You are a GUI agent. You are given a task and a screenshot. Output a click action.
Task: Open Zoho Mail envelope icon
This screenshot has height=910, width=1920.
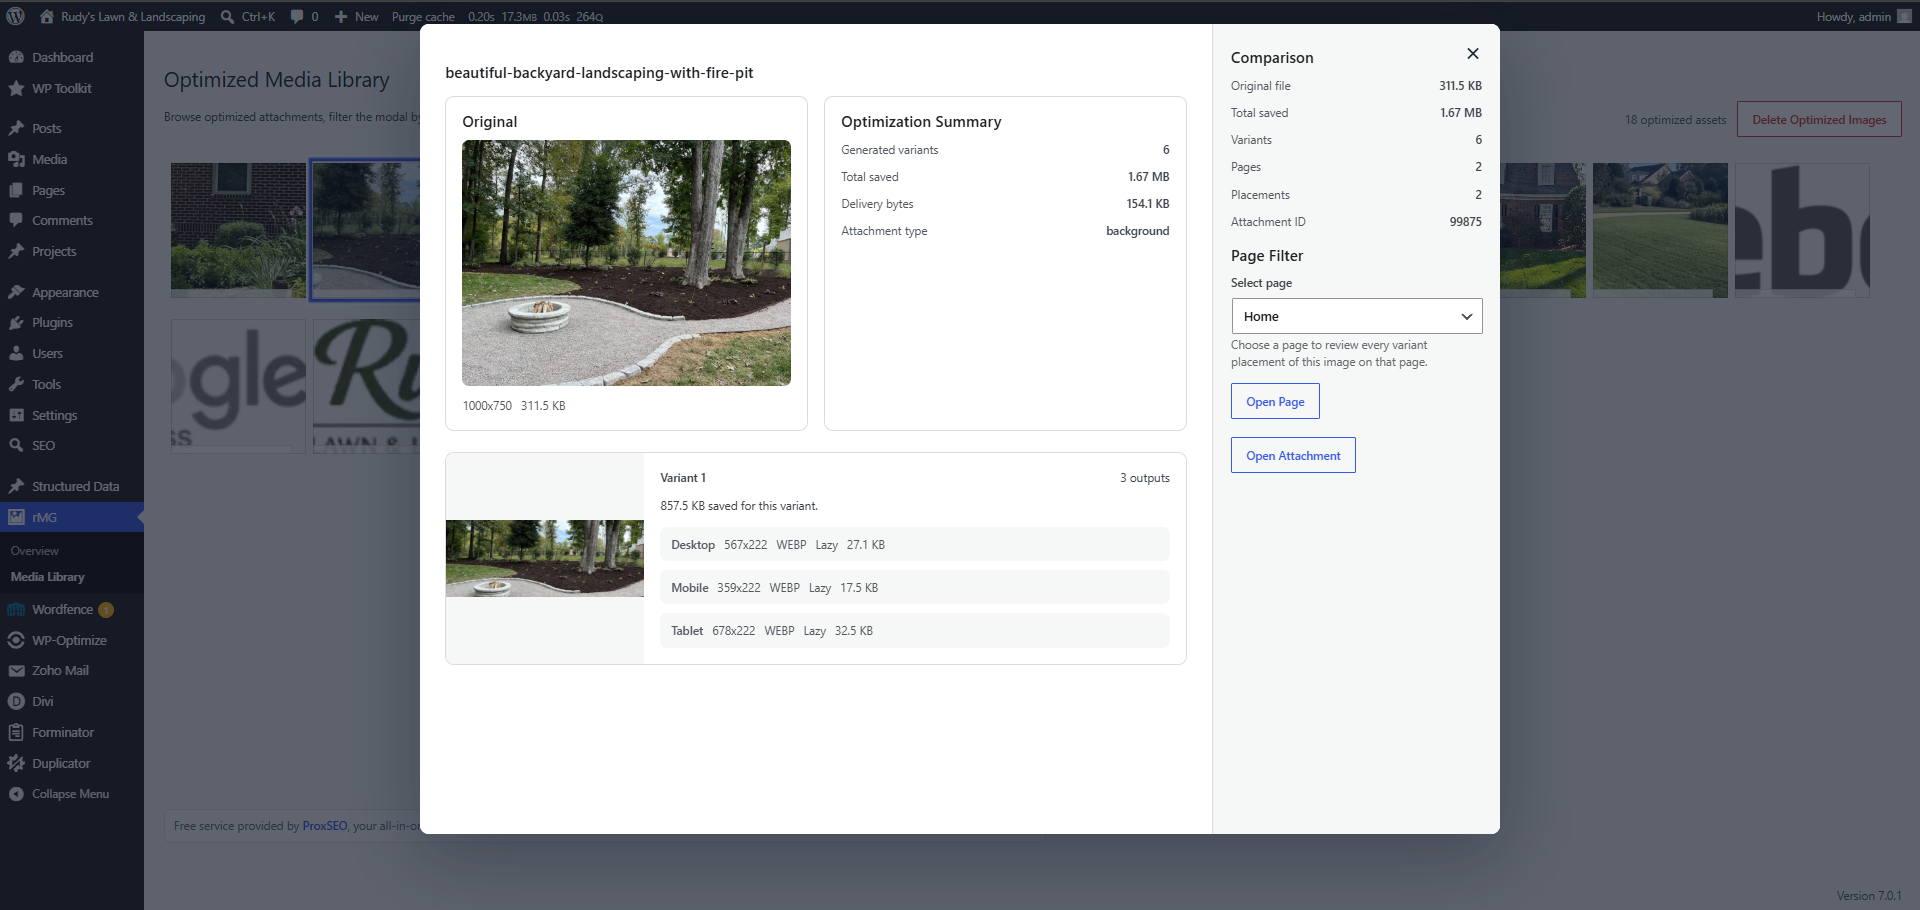pyautogui.click(x=16, y=670)
